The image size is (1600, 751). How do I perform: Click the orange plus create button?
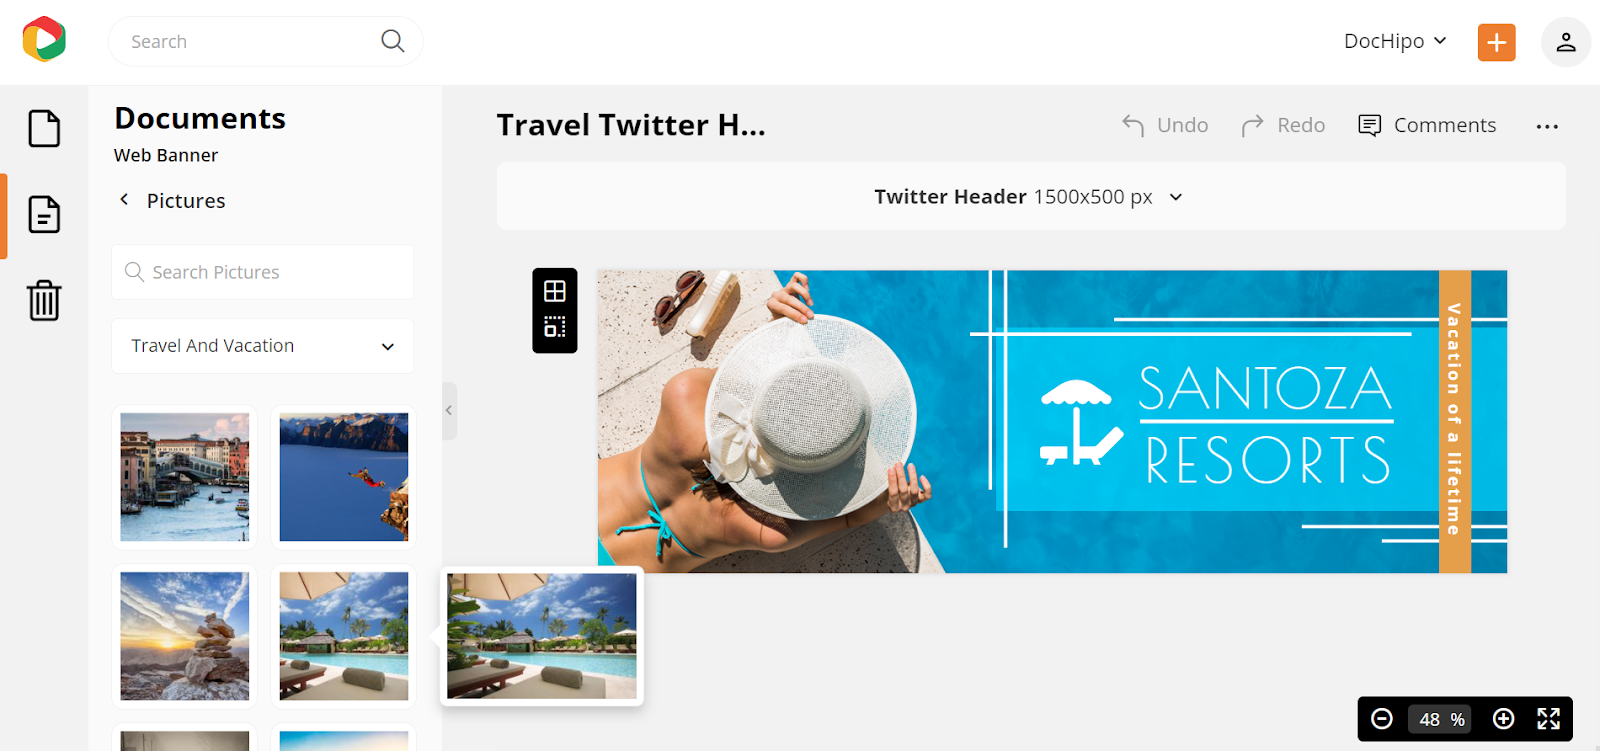coord(1496,42)
